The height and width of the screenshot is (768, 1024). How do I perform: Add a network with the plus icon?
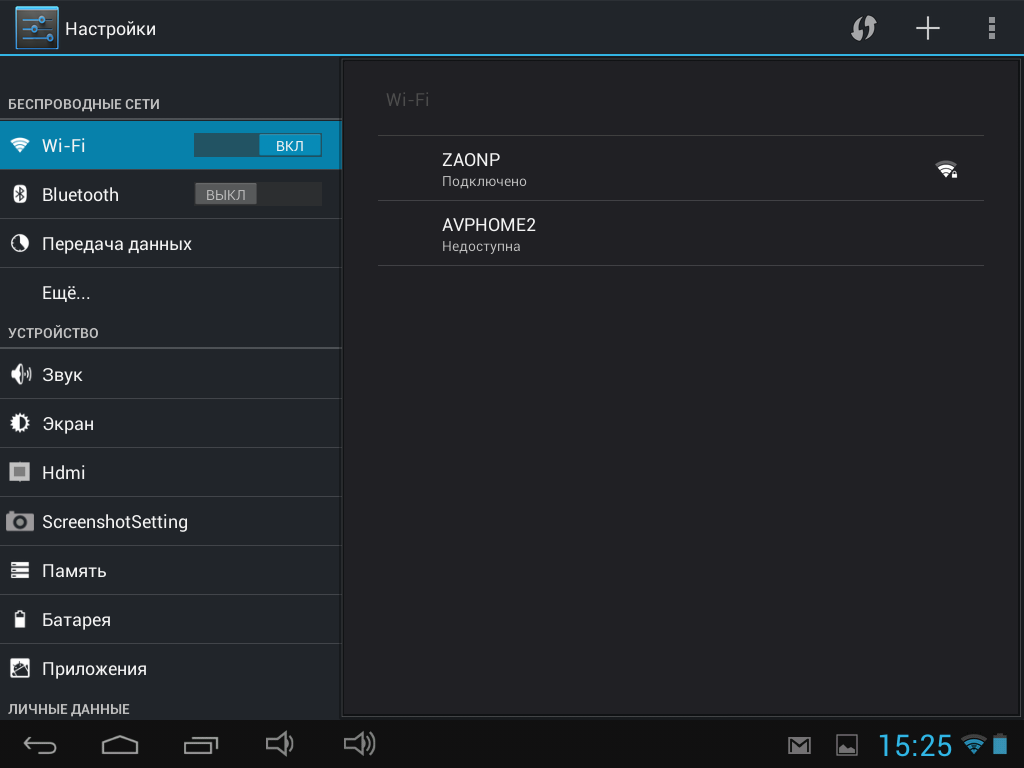927,28
